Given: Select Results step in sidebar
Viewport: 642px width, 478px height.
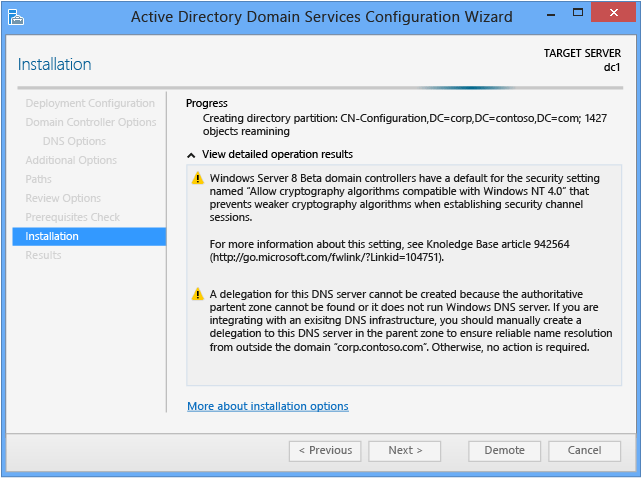Looking at the screenshot, I should (43, 255).
